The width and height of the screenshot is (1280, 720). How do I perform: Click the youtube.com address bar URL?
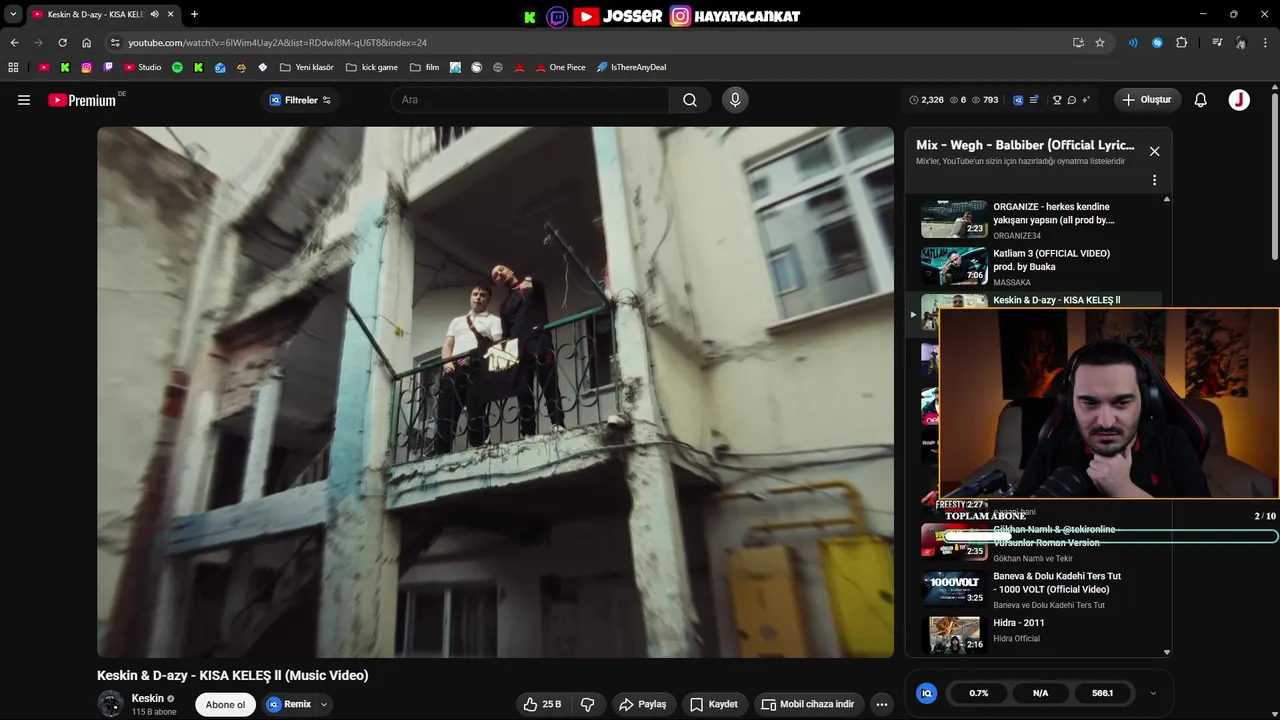coord(277,43)
